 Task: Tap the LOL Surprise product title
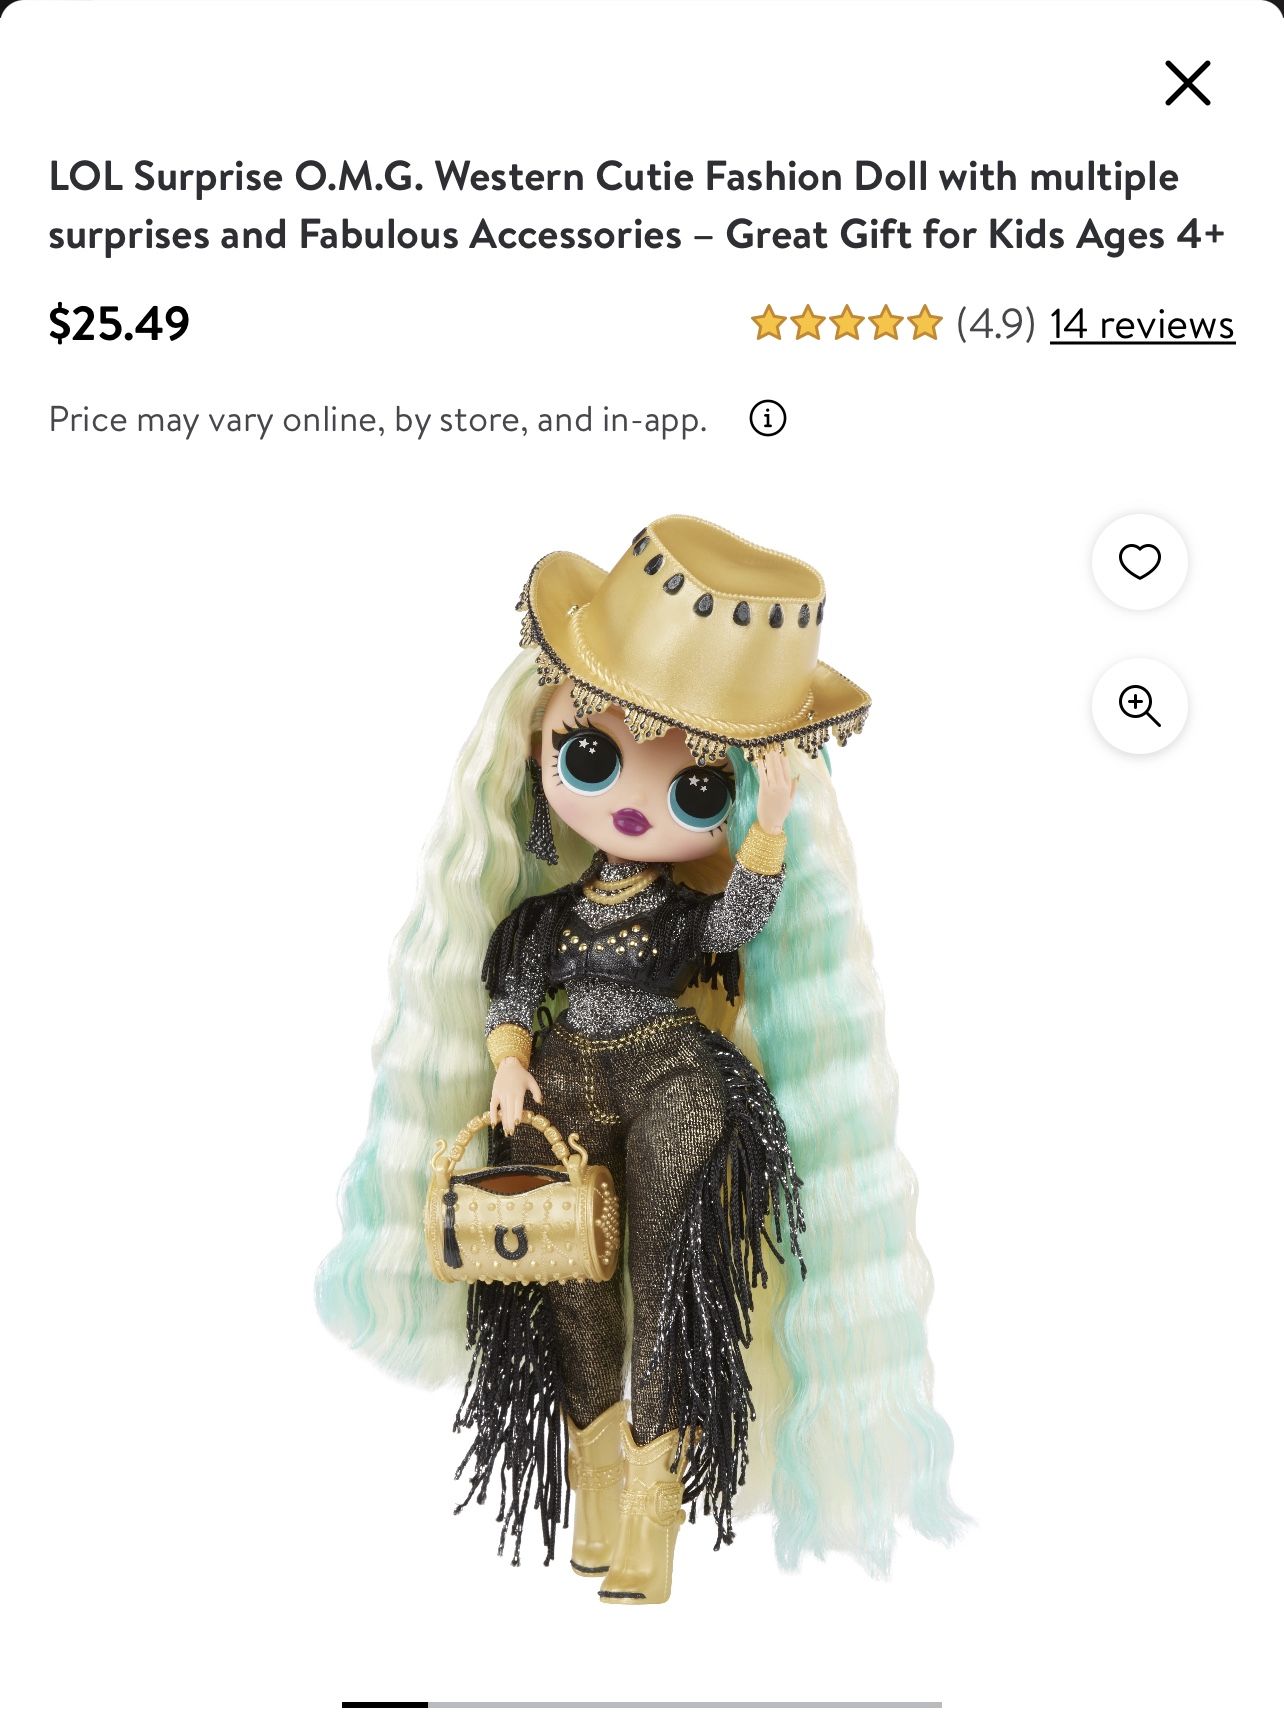coord(636,205)
